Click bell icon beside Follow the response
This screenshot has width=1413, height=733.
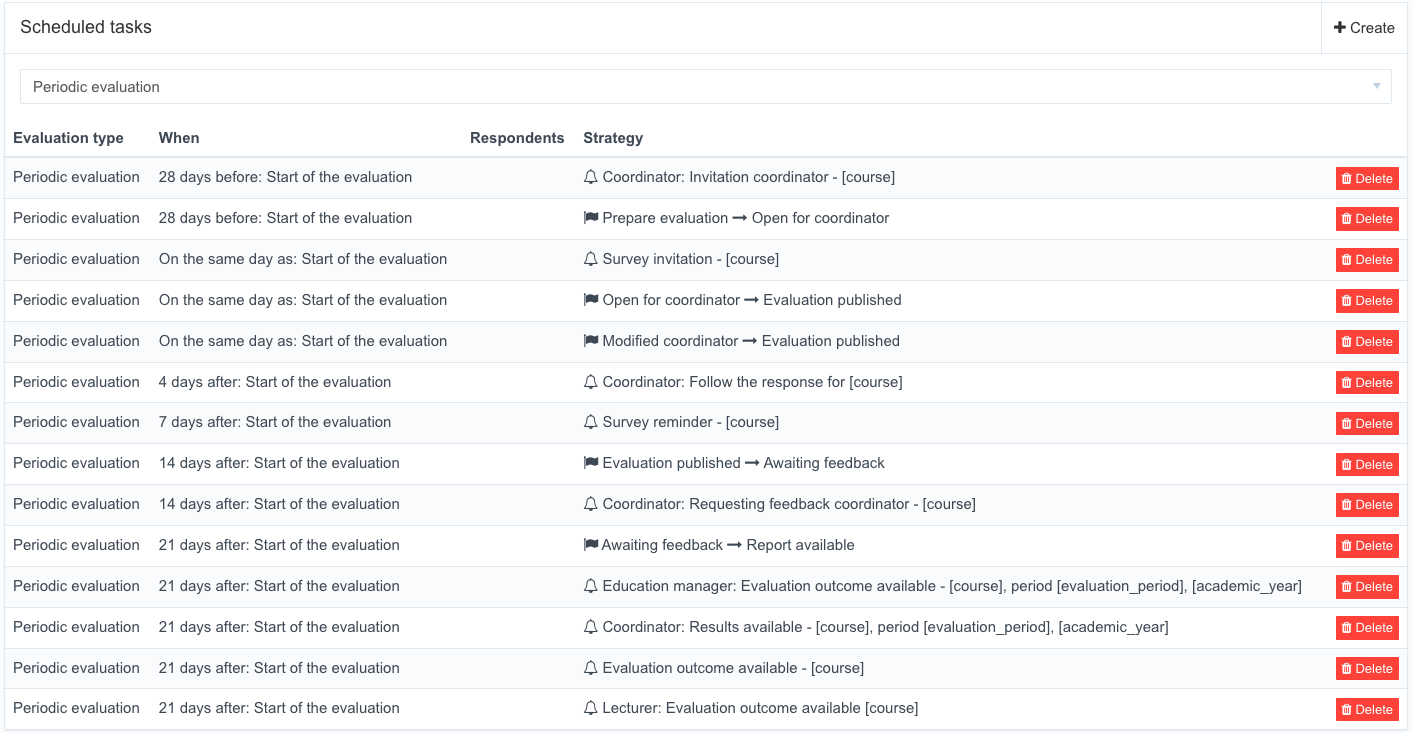tap(590, 382)
